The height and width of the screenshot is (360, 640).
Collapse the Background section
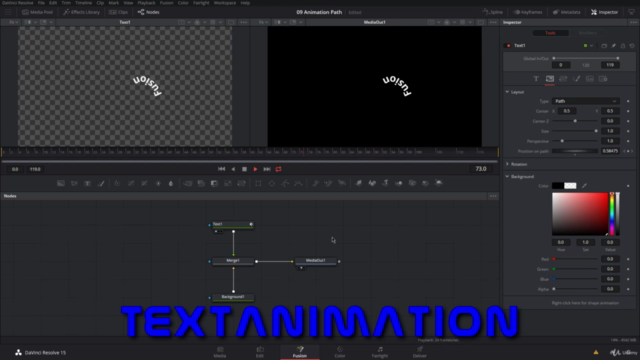507,176
